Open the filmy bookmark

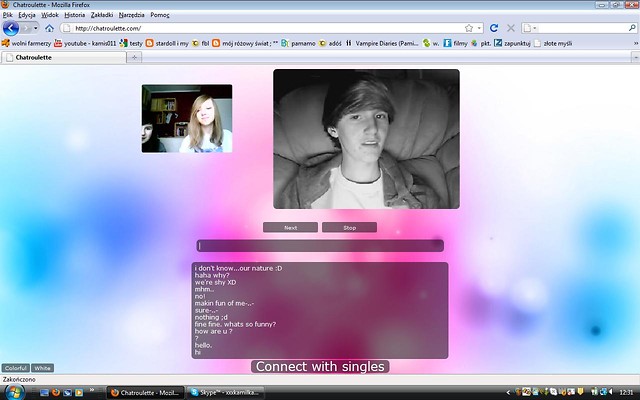456,43
